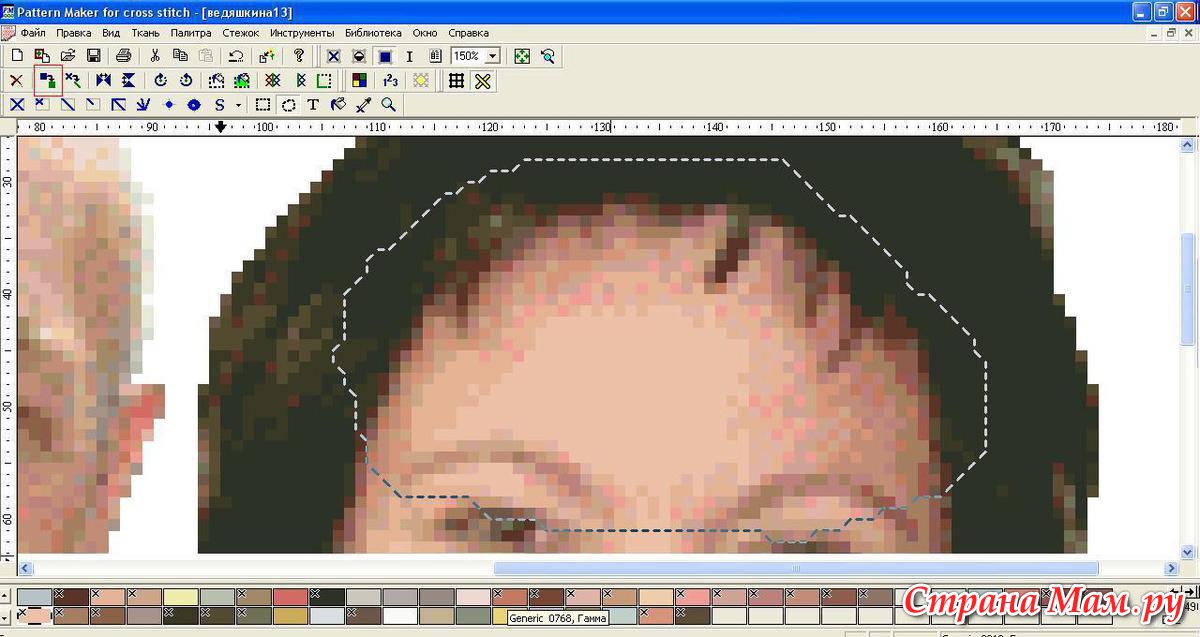The width and height of the screenshot is (1200, 637).
Task: Click the print icon in toolbar
Action: [123, 56]
